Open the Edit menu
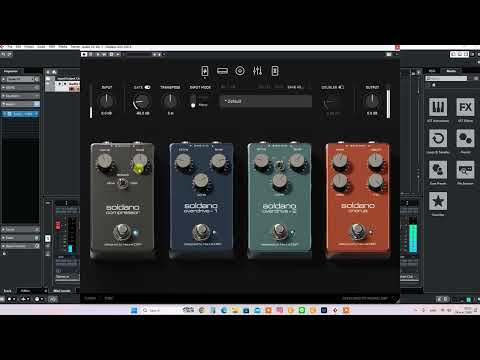Viewport: 480px width, 360px height. coord(18,47)
